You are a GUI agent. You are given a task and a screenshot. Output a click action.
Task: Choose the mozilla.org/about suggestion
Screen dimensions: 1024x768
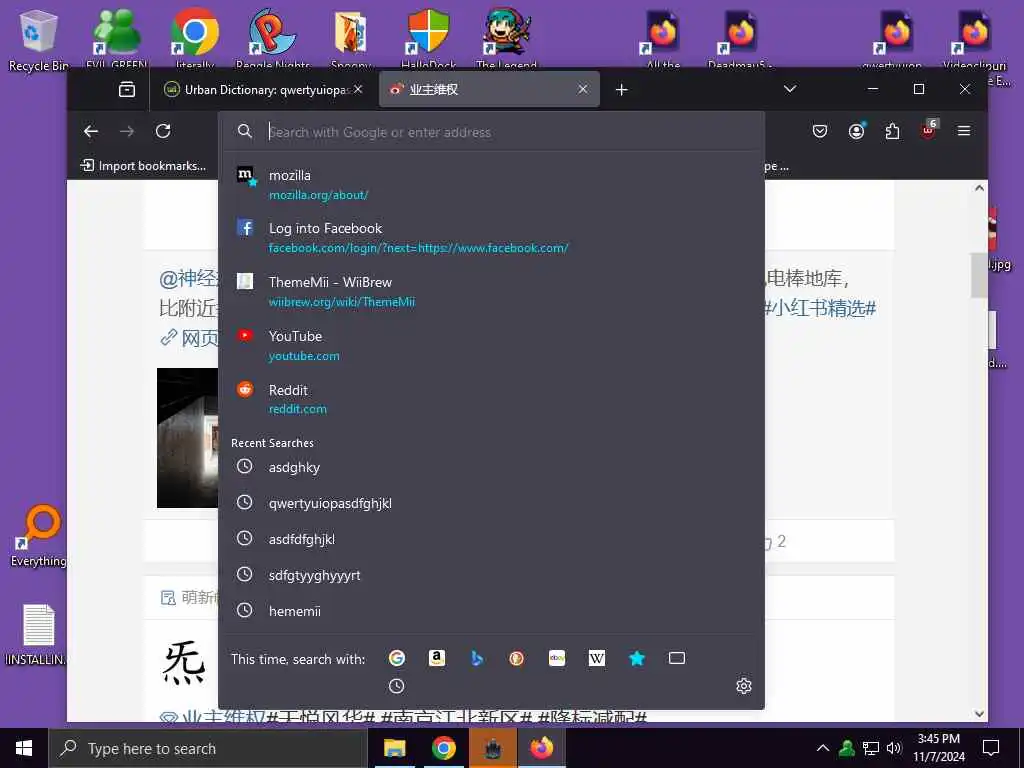click(x=491, y=185)
